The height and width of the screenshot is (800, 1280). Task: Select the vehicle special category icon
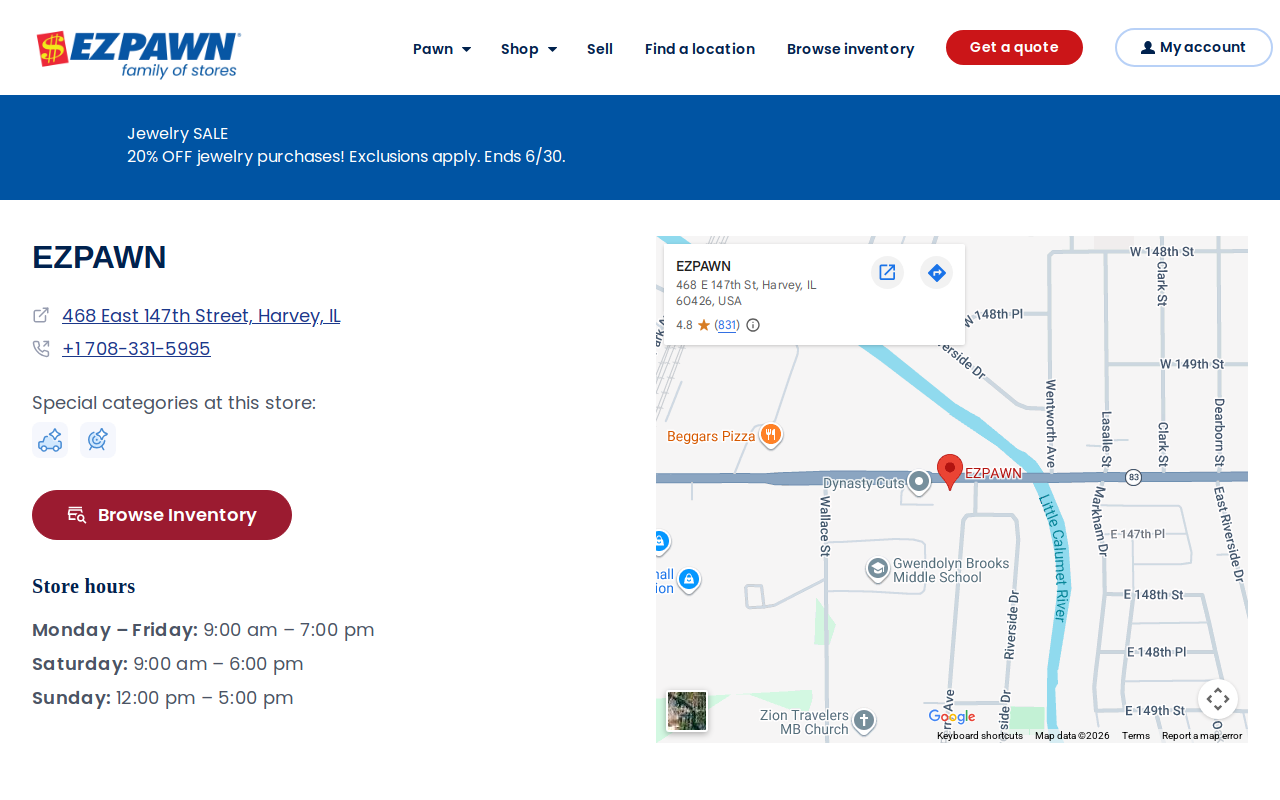tap(50, 440)
